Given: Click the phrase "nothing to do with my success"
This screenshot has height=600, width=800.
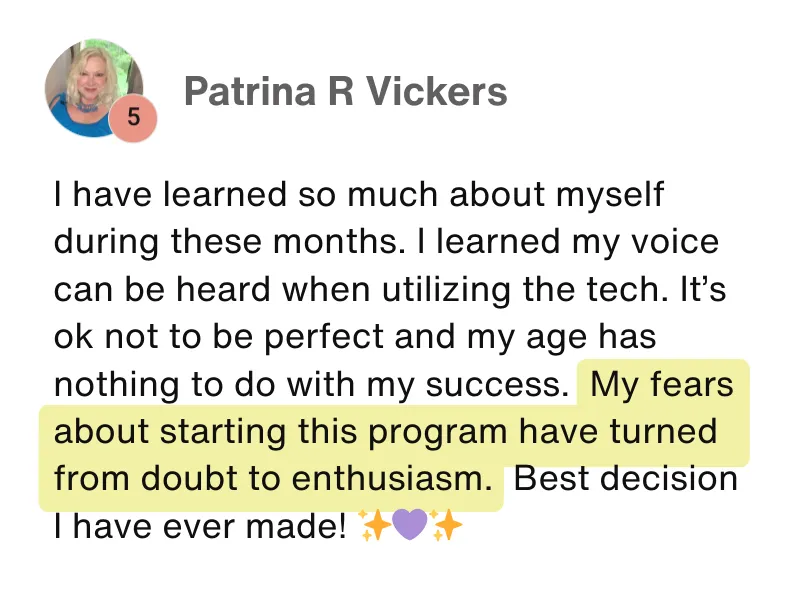Looking at the screenshot, I should [x=310, y=384].
